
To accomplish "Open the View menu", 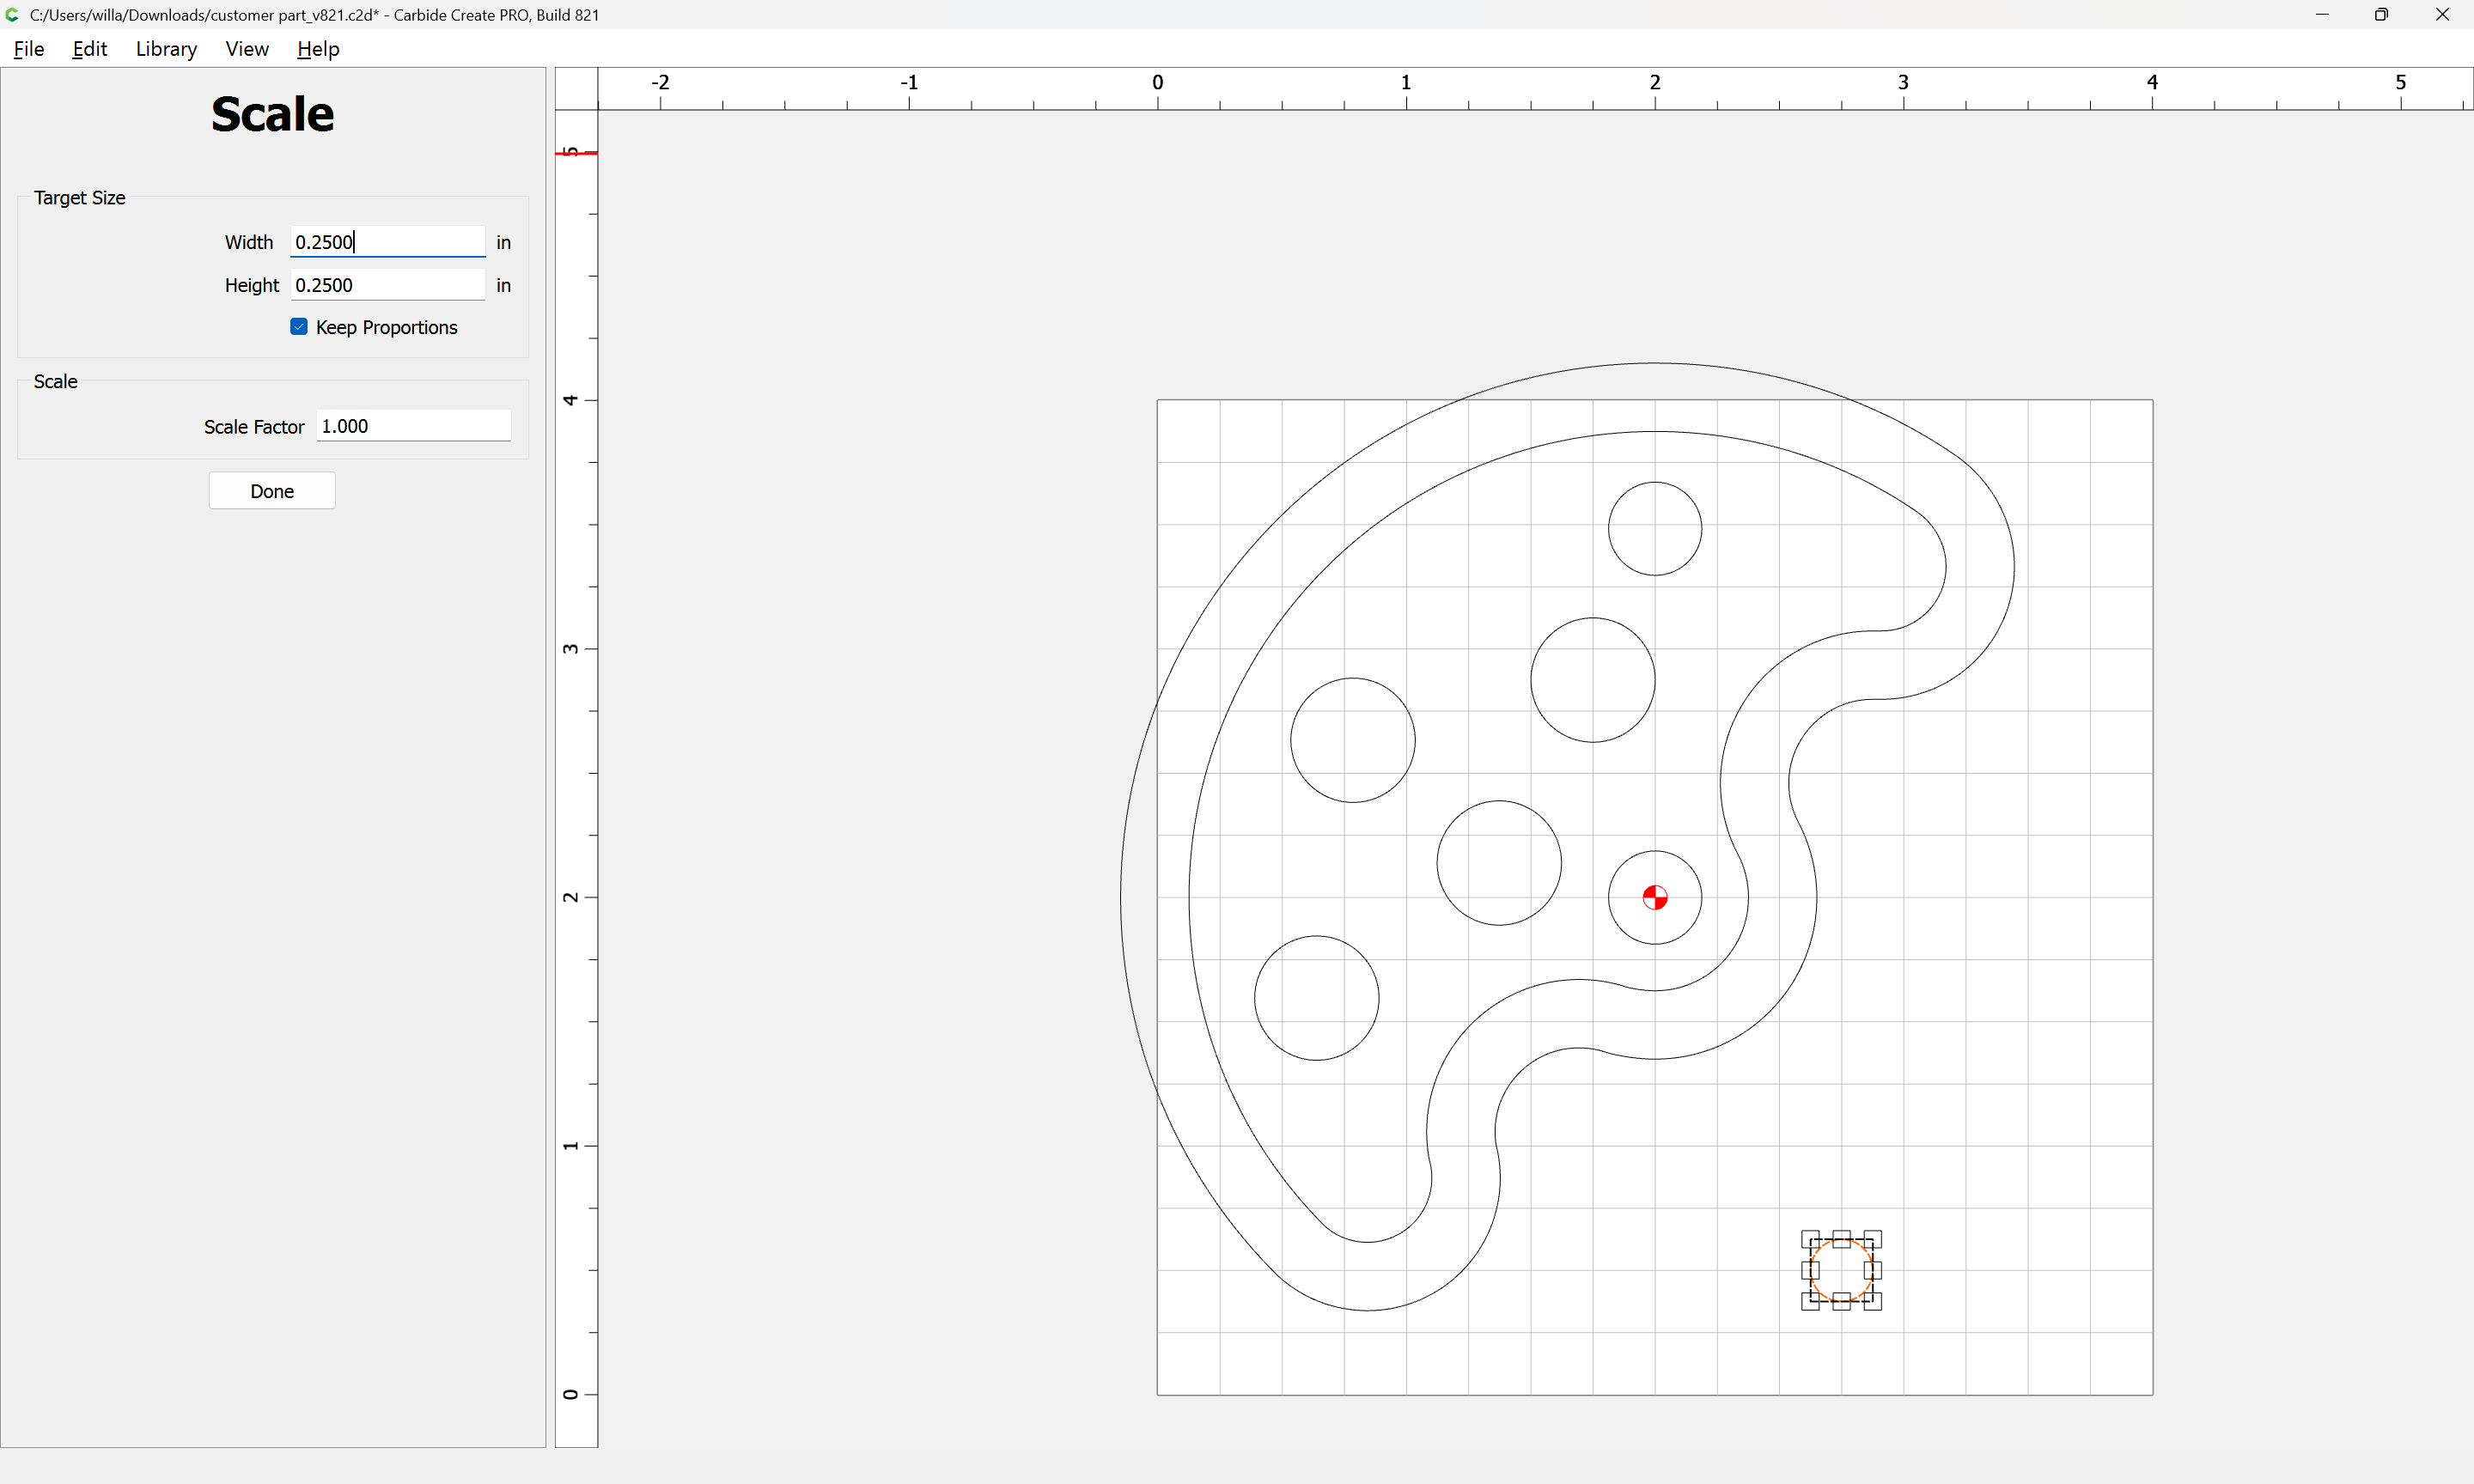I will tap(247, 49).
